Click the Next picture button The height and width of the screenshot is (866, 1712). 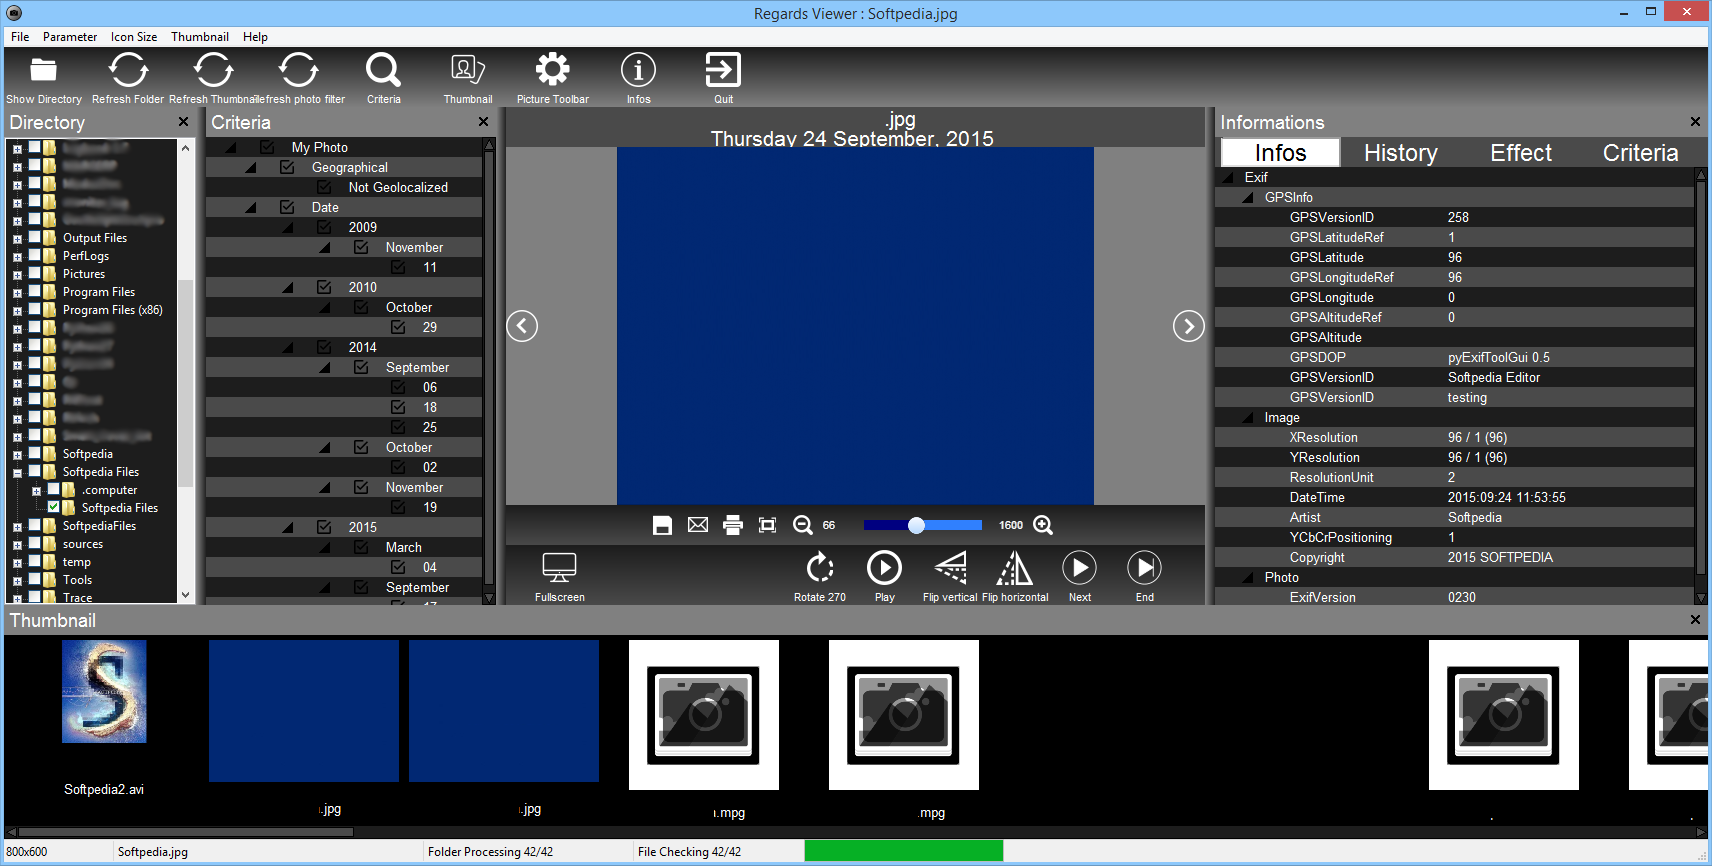[x=1079, y=568]
